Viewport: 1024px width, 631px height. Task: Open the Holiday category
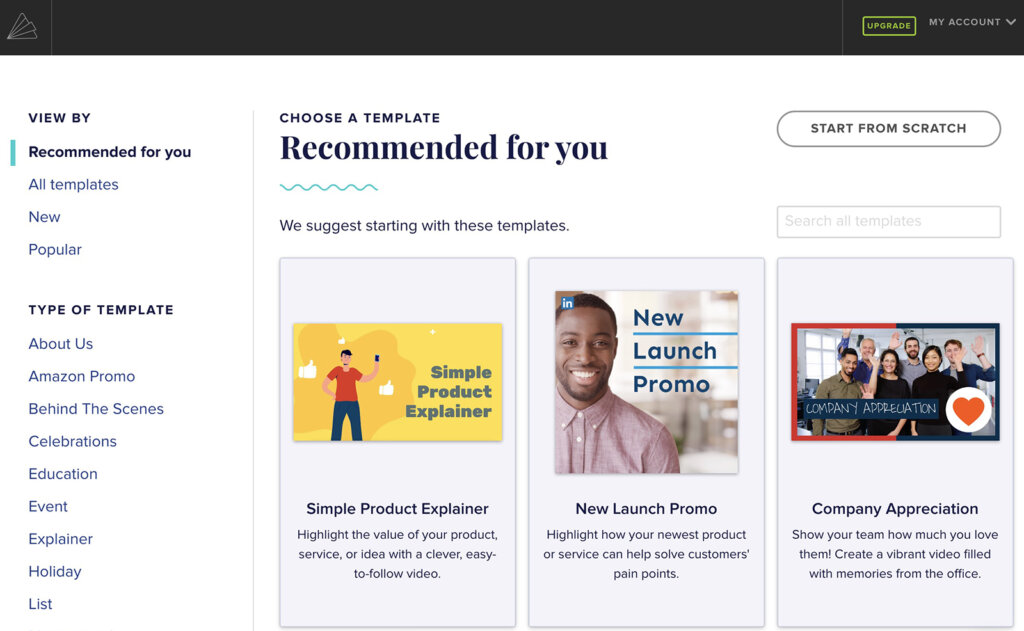pyautogui.click(x=54, y=571)
